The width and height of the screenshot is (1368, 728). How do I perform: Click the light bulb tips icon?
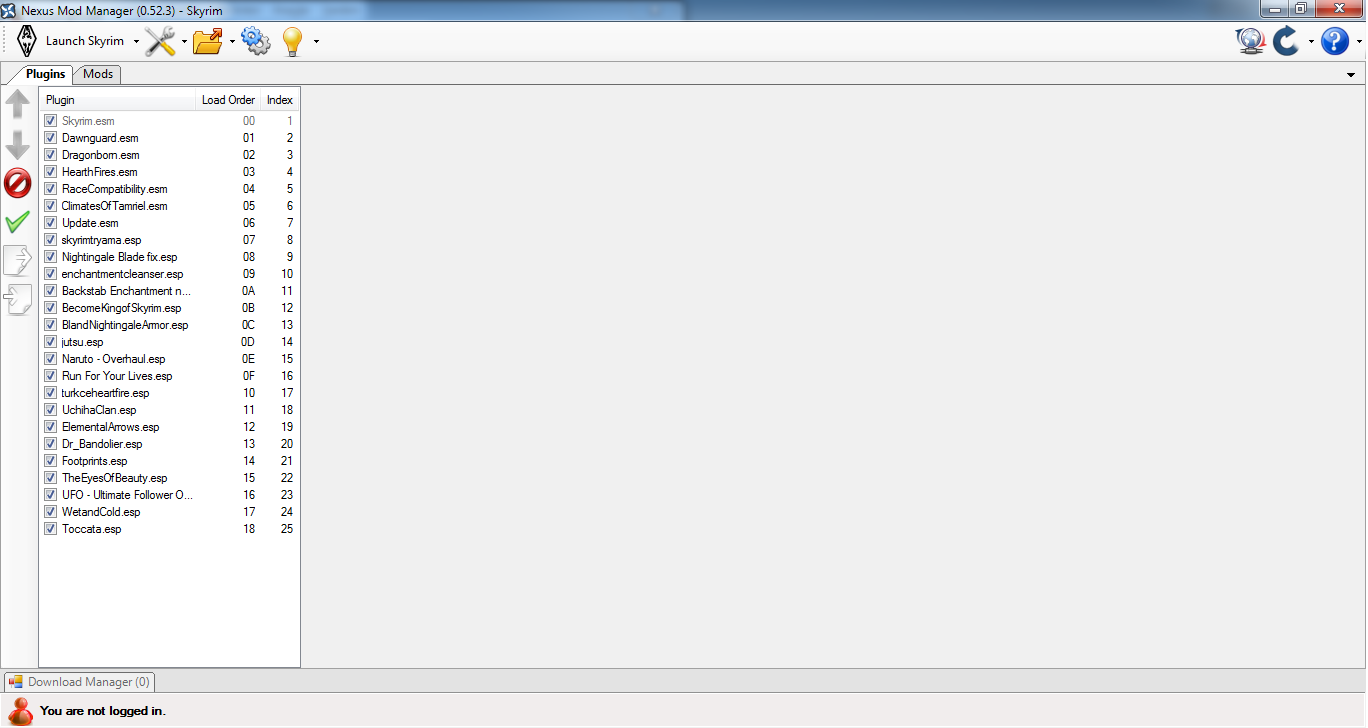pos(292,41)
